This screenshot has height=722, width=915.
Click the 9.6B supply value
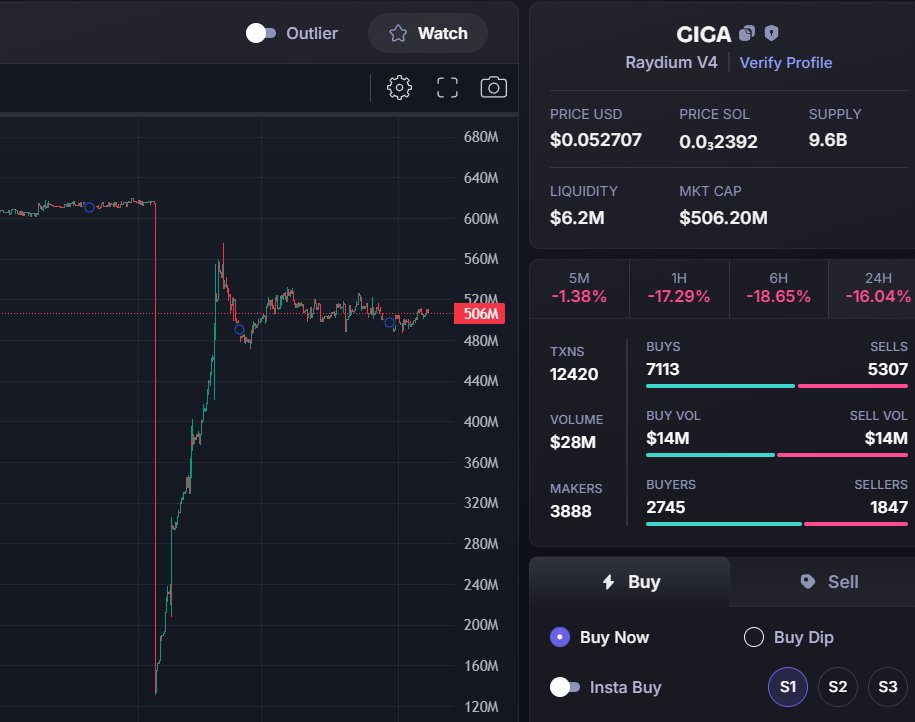[x=827, y=139]
